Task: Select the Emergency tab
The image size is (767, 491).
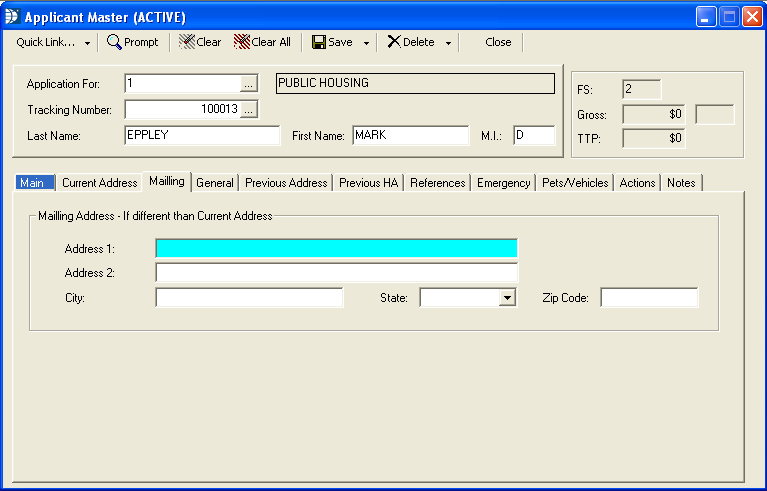Action: (503, 183)
